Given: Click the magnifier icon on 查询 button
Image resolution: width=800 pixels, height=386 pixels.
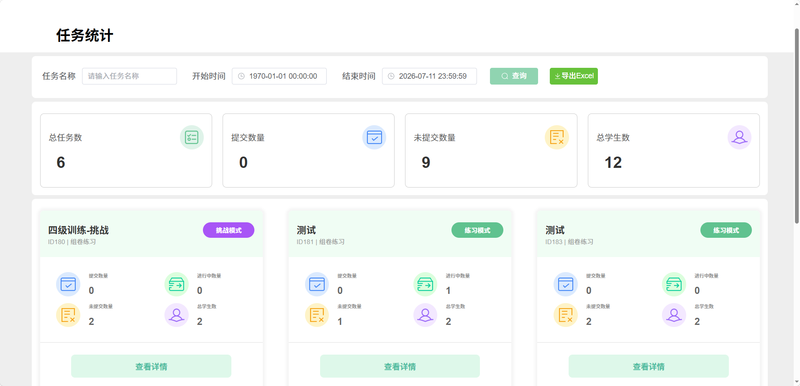Looking at the screenshot, I should tap(505, 76).
